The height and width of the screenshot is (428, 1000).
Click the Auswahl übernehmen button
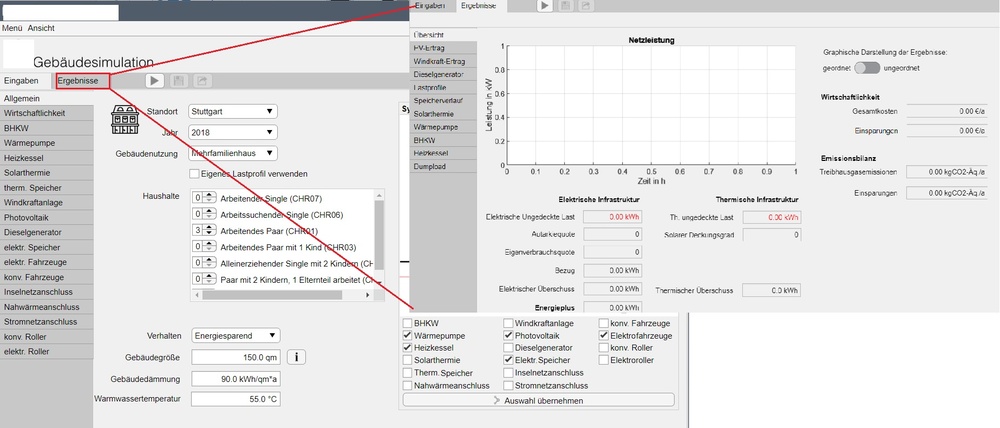[538, 400]
